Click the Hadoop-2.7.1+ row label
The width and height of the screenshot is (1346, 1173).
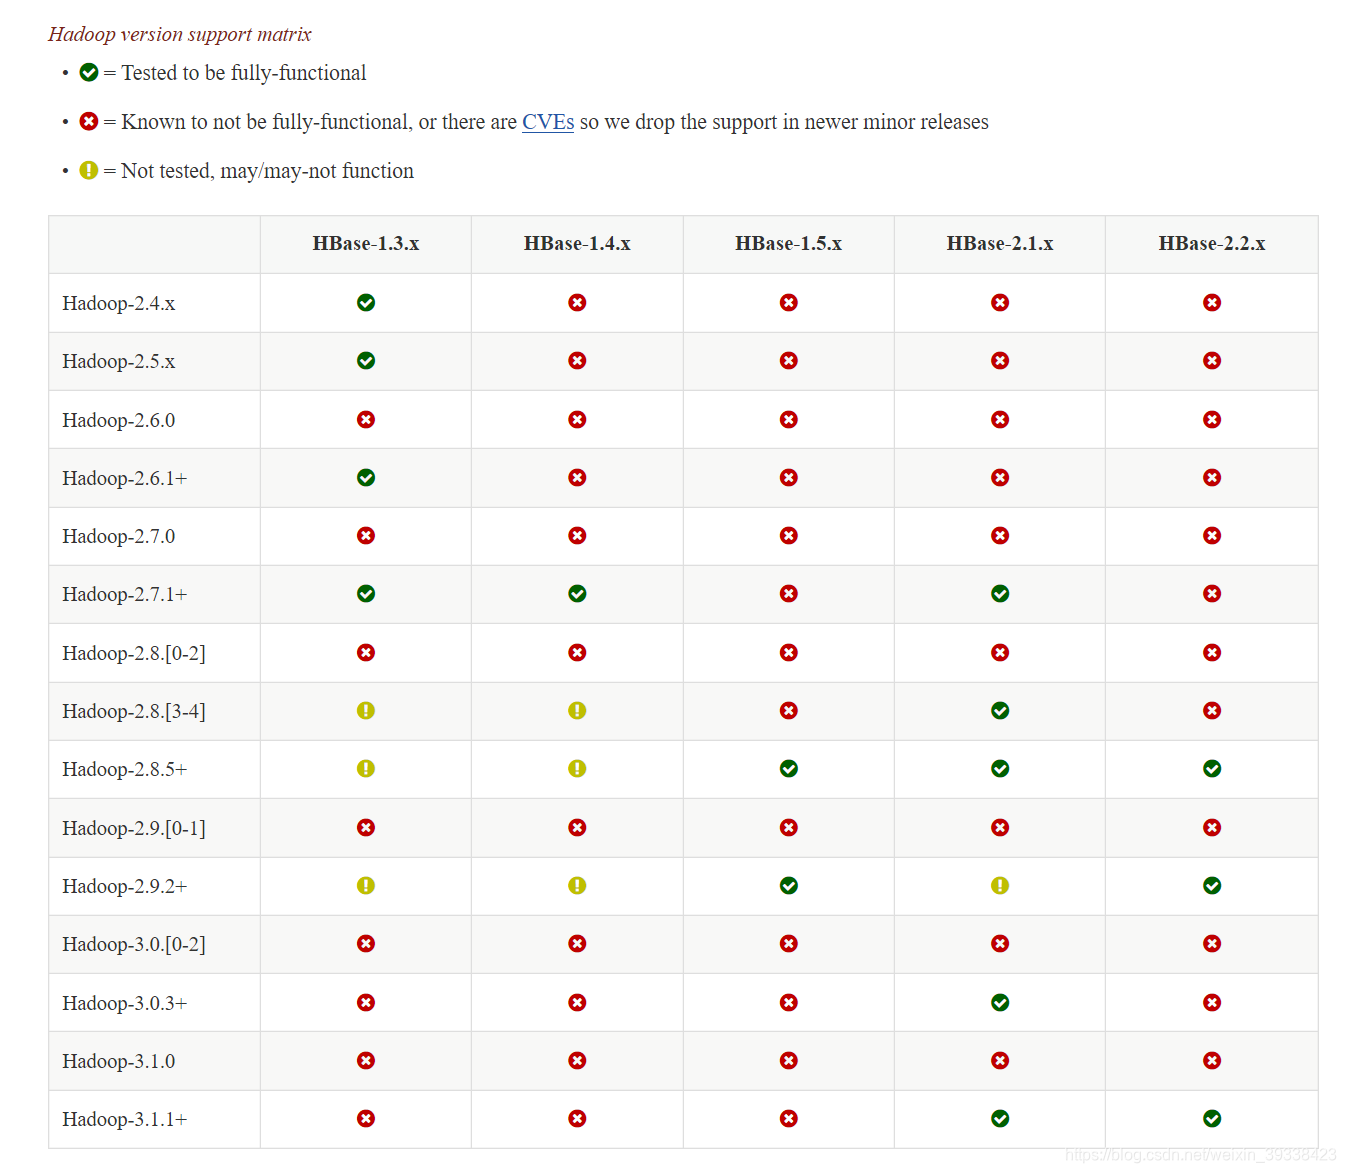pos(124,594)
